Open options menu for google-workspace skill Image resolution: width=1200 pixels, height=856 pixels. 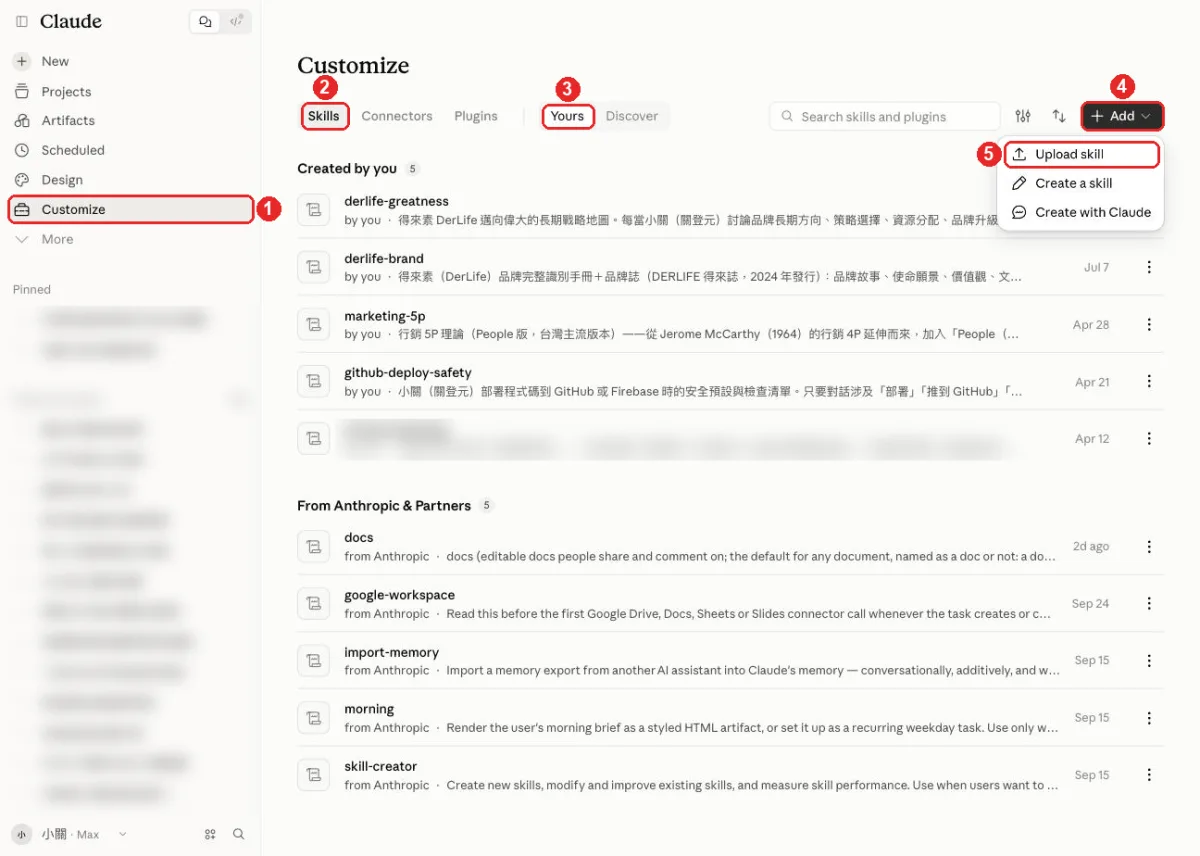(1149, 603)
